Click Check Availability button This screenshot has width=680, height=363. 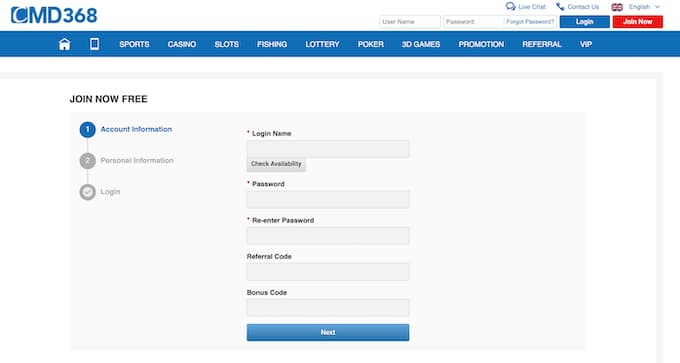276,164
